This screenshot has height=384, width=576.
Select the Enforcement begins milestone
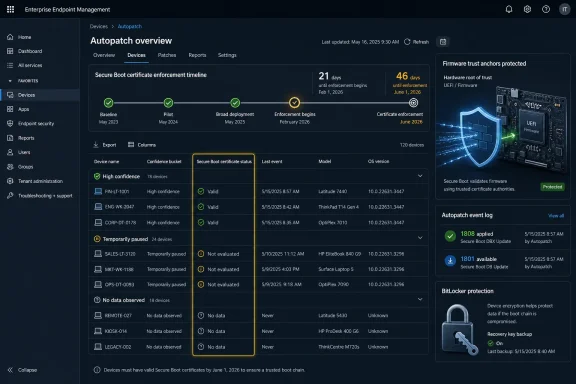(294, 103)
